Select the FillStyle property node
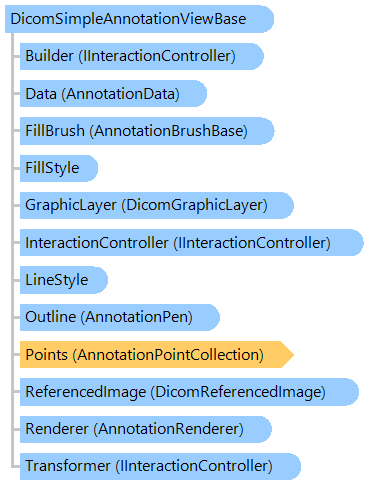381x484 pixels. pos(59,168)
